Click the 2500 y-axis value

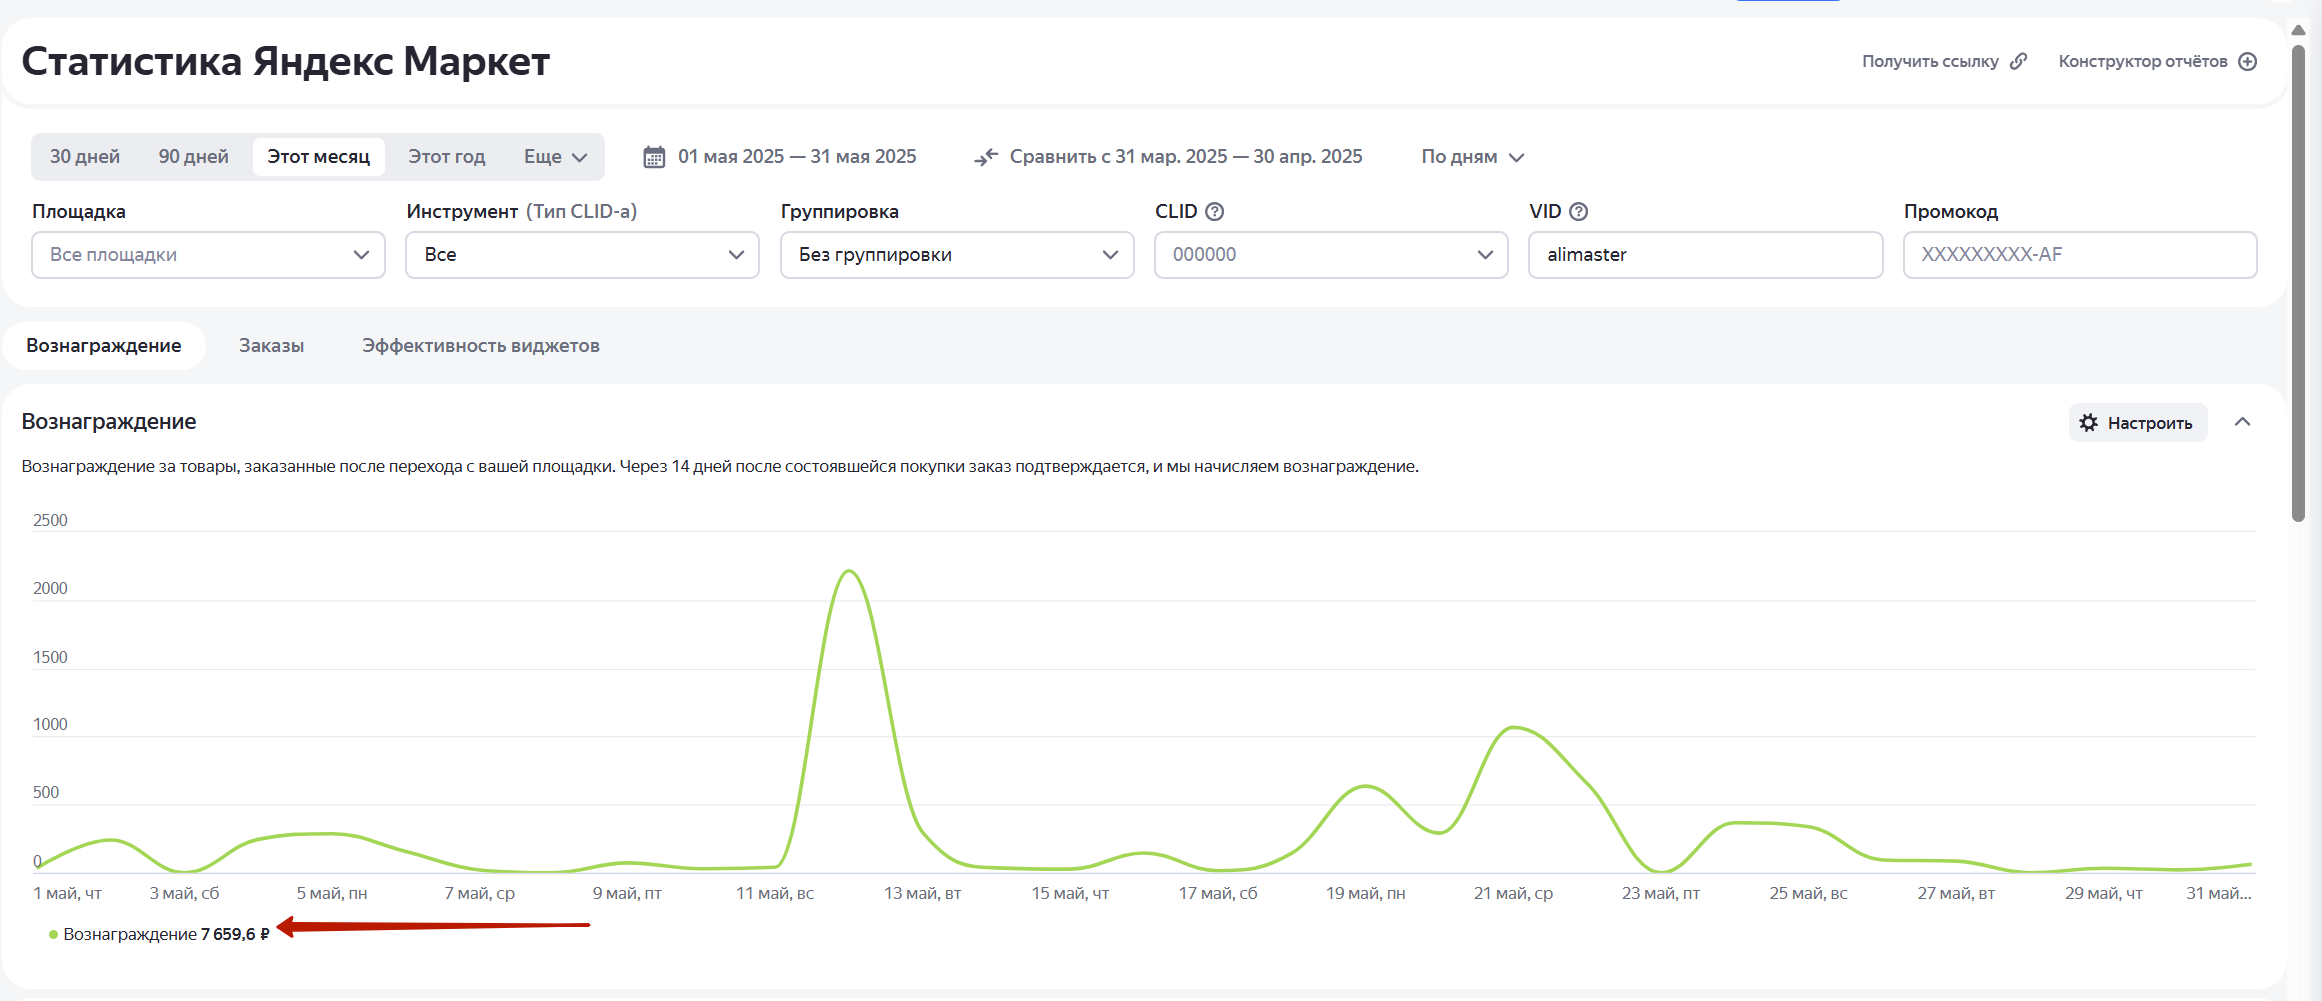(50, 520)
